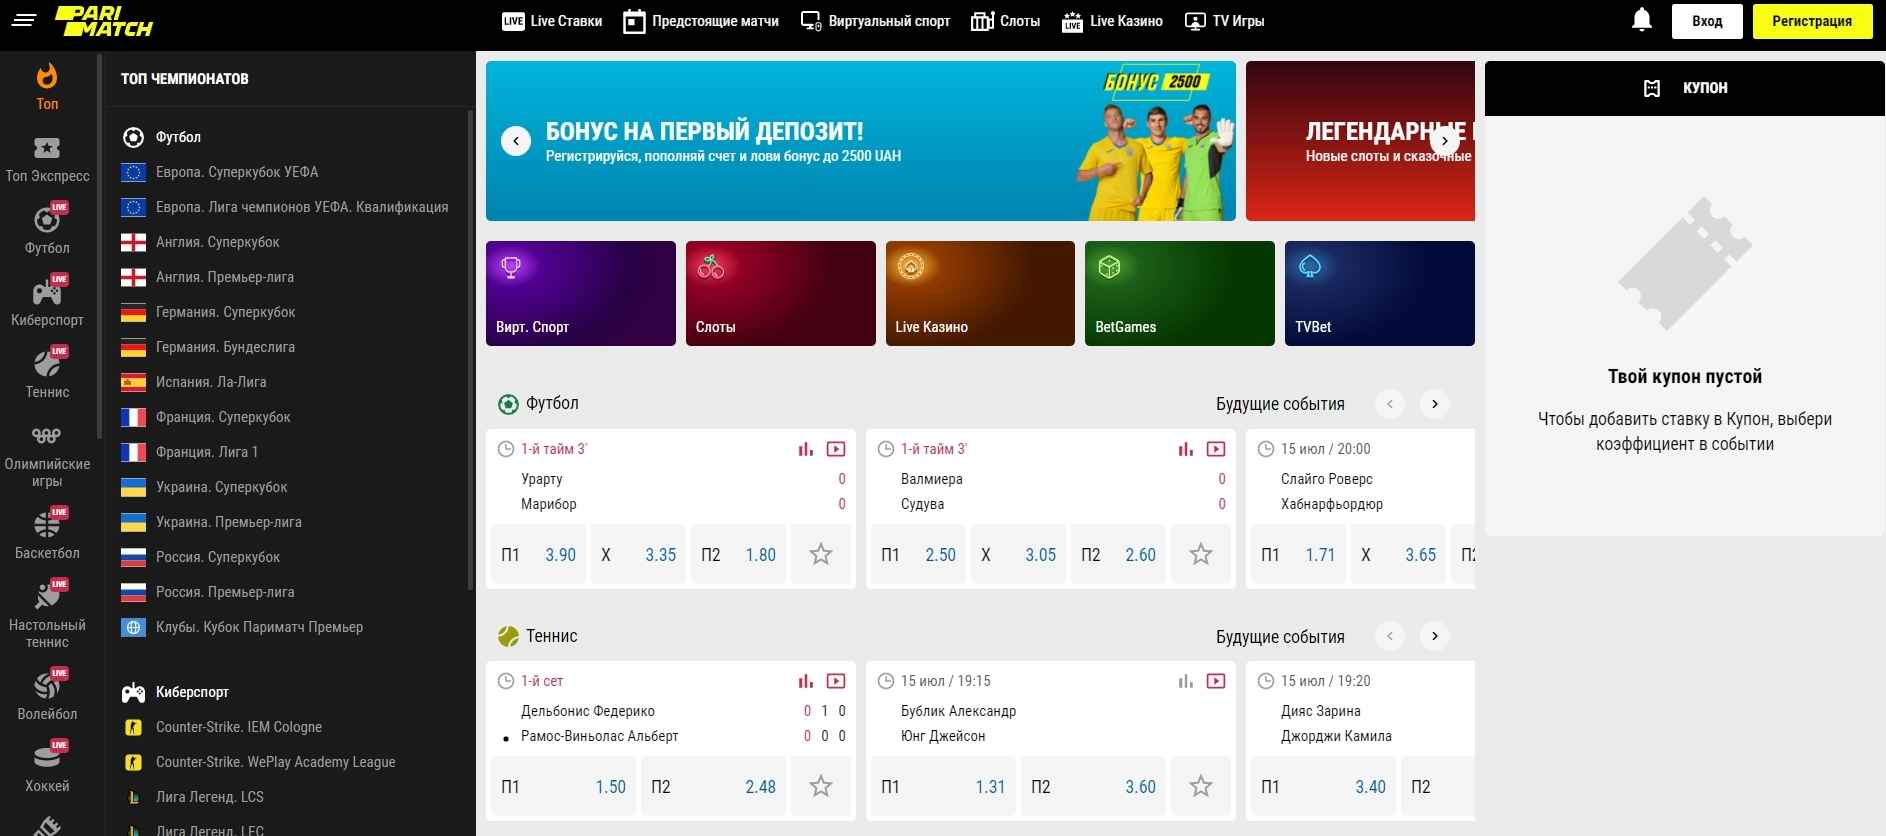1886x836 pixels.
Task: Select Баскетбол icon in sidebar
Action: [x=47, y=524]
